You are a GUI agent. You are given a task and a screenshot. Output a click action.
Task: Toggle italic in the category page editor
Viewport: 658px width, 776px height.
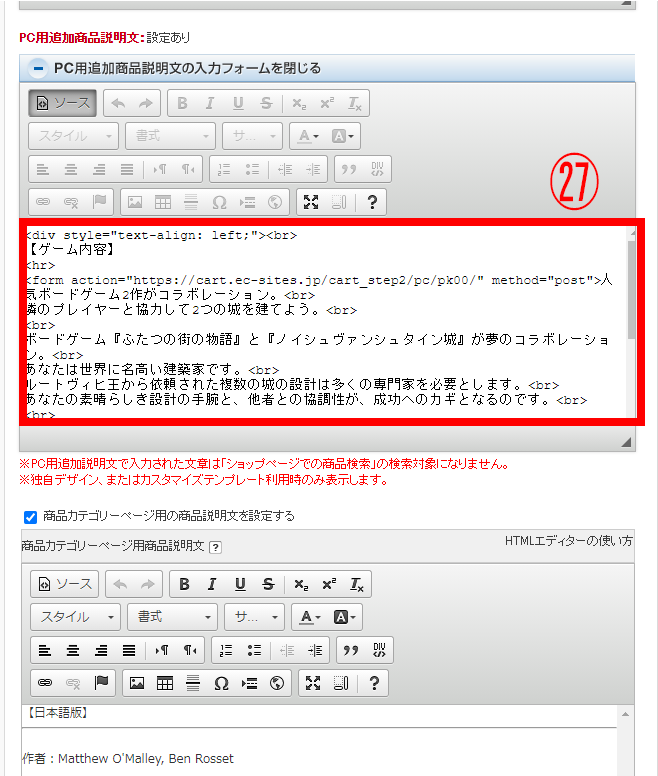pos(212,584)
